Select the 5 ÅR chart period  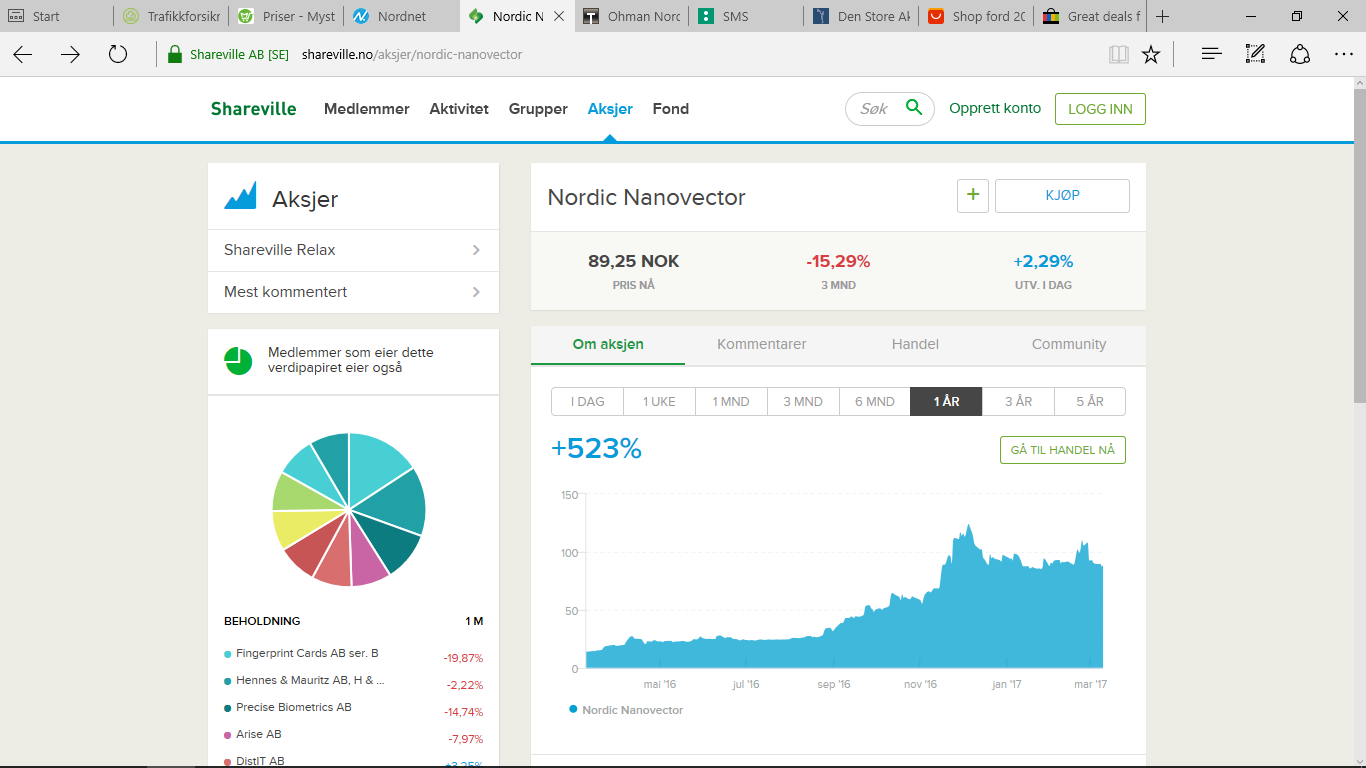(1090, 401)
